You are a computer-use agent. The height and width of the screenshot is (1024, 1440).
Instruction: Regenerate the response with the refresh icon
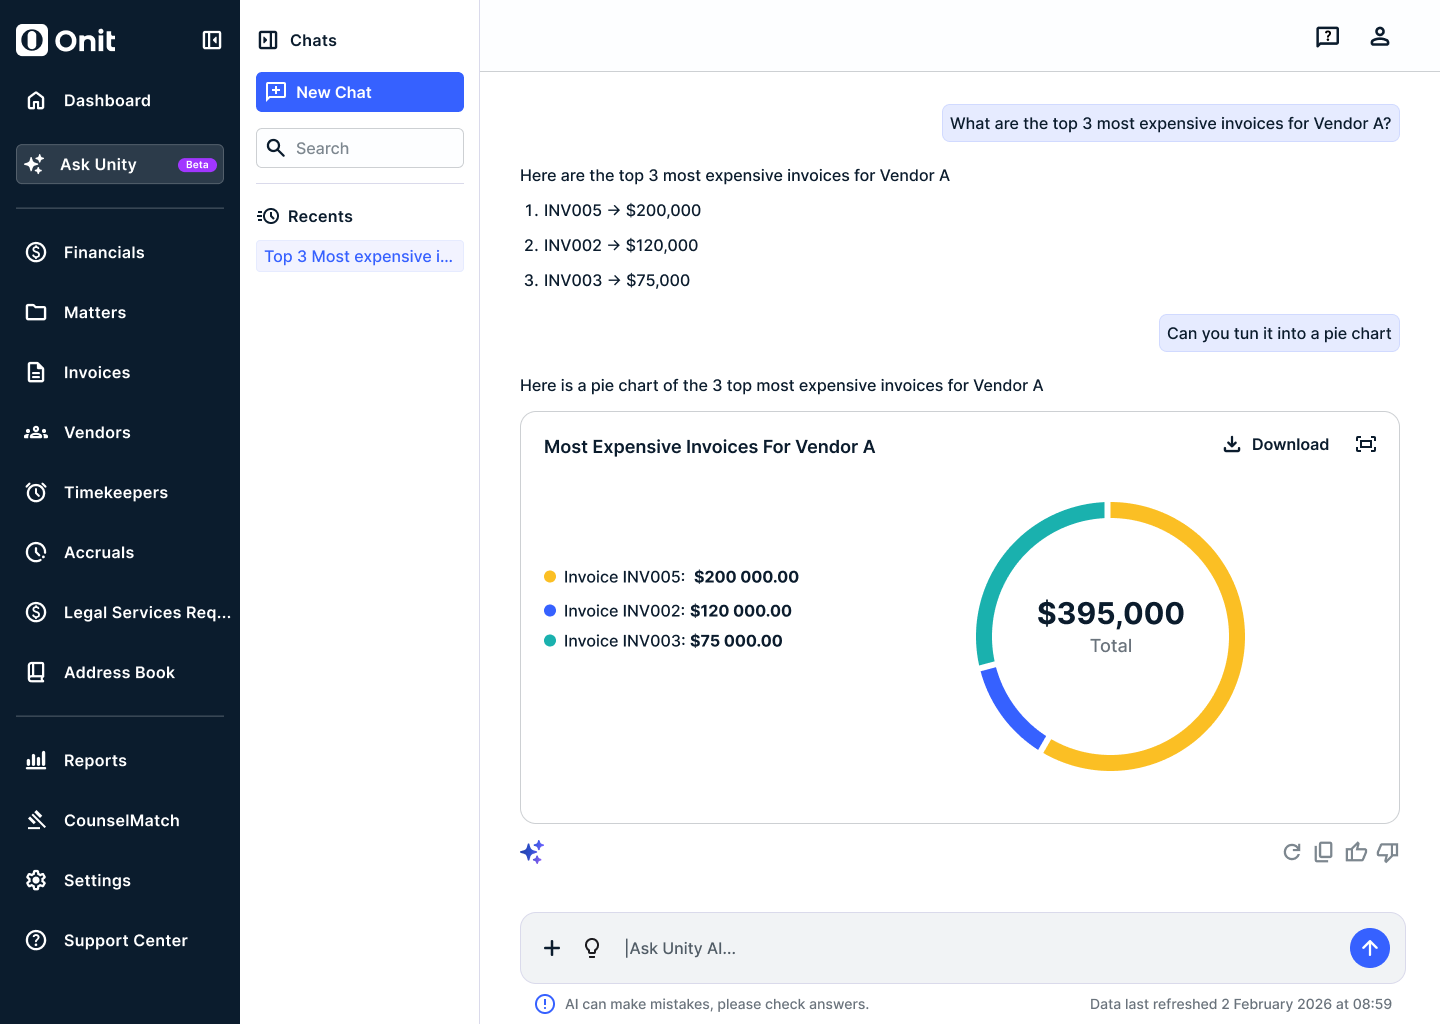(x=1292, y=852)
